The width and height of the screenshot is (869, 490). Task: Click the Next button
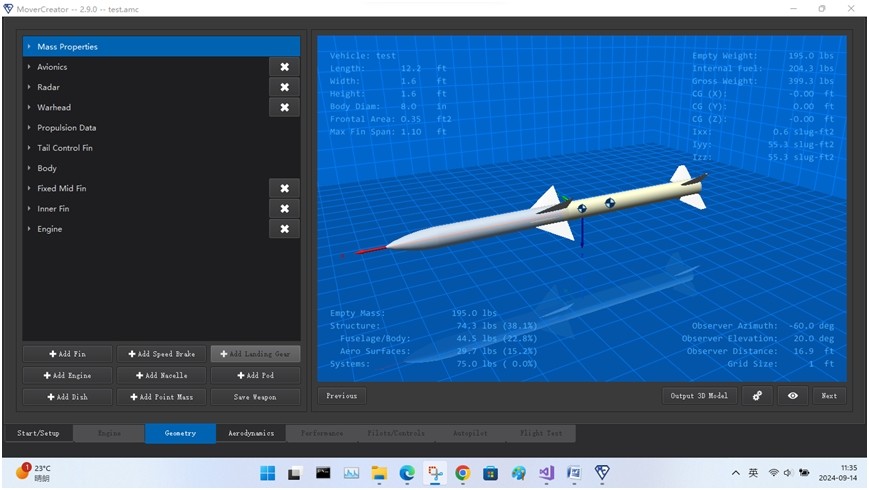tap(829, 396)
